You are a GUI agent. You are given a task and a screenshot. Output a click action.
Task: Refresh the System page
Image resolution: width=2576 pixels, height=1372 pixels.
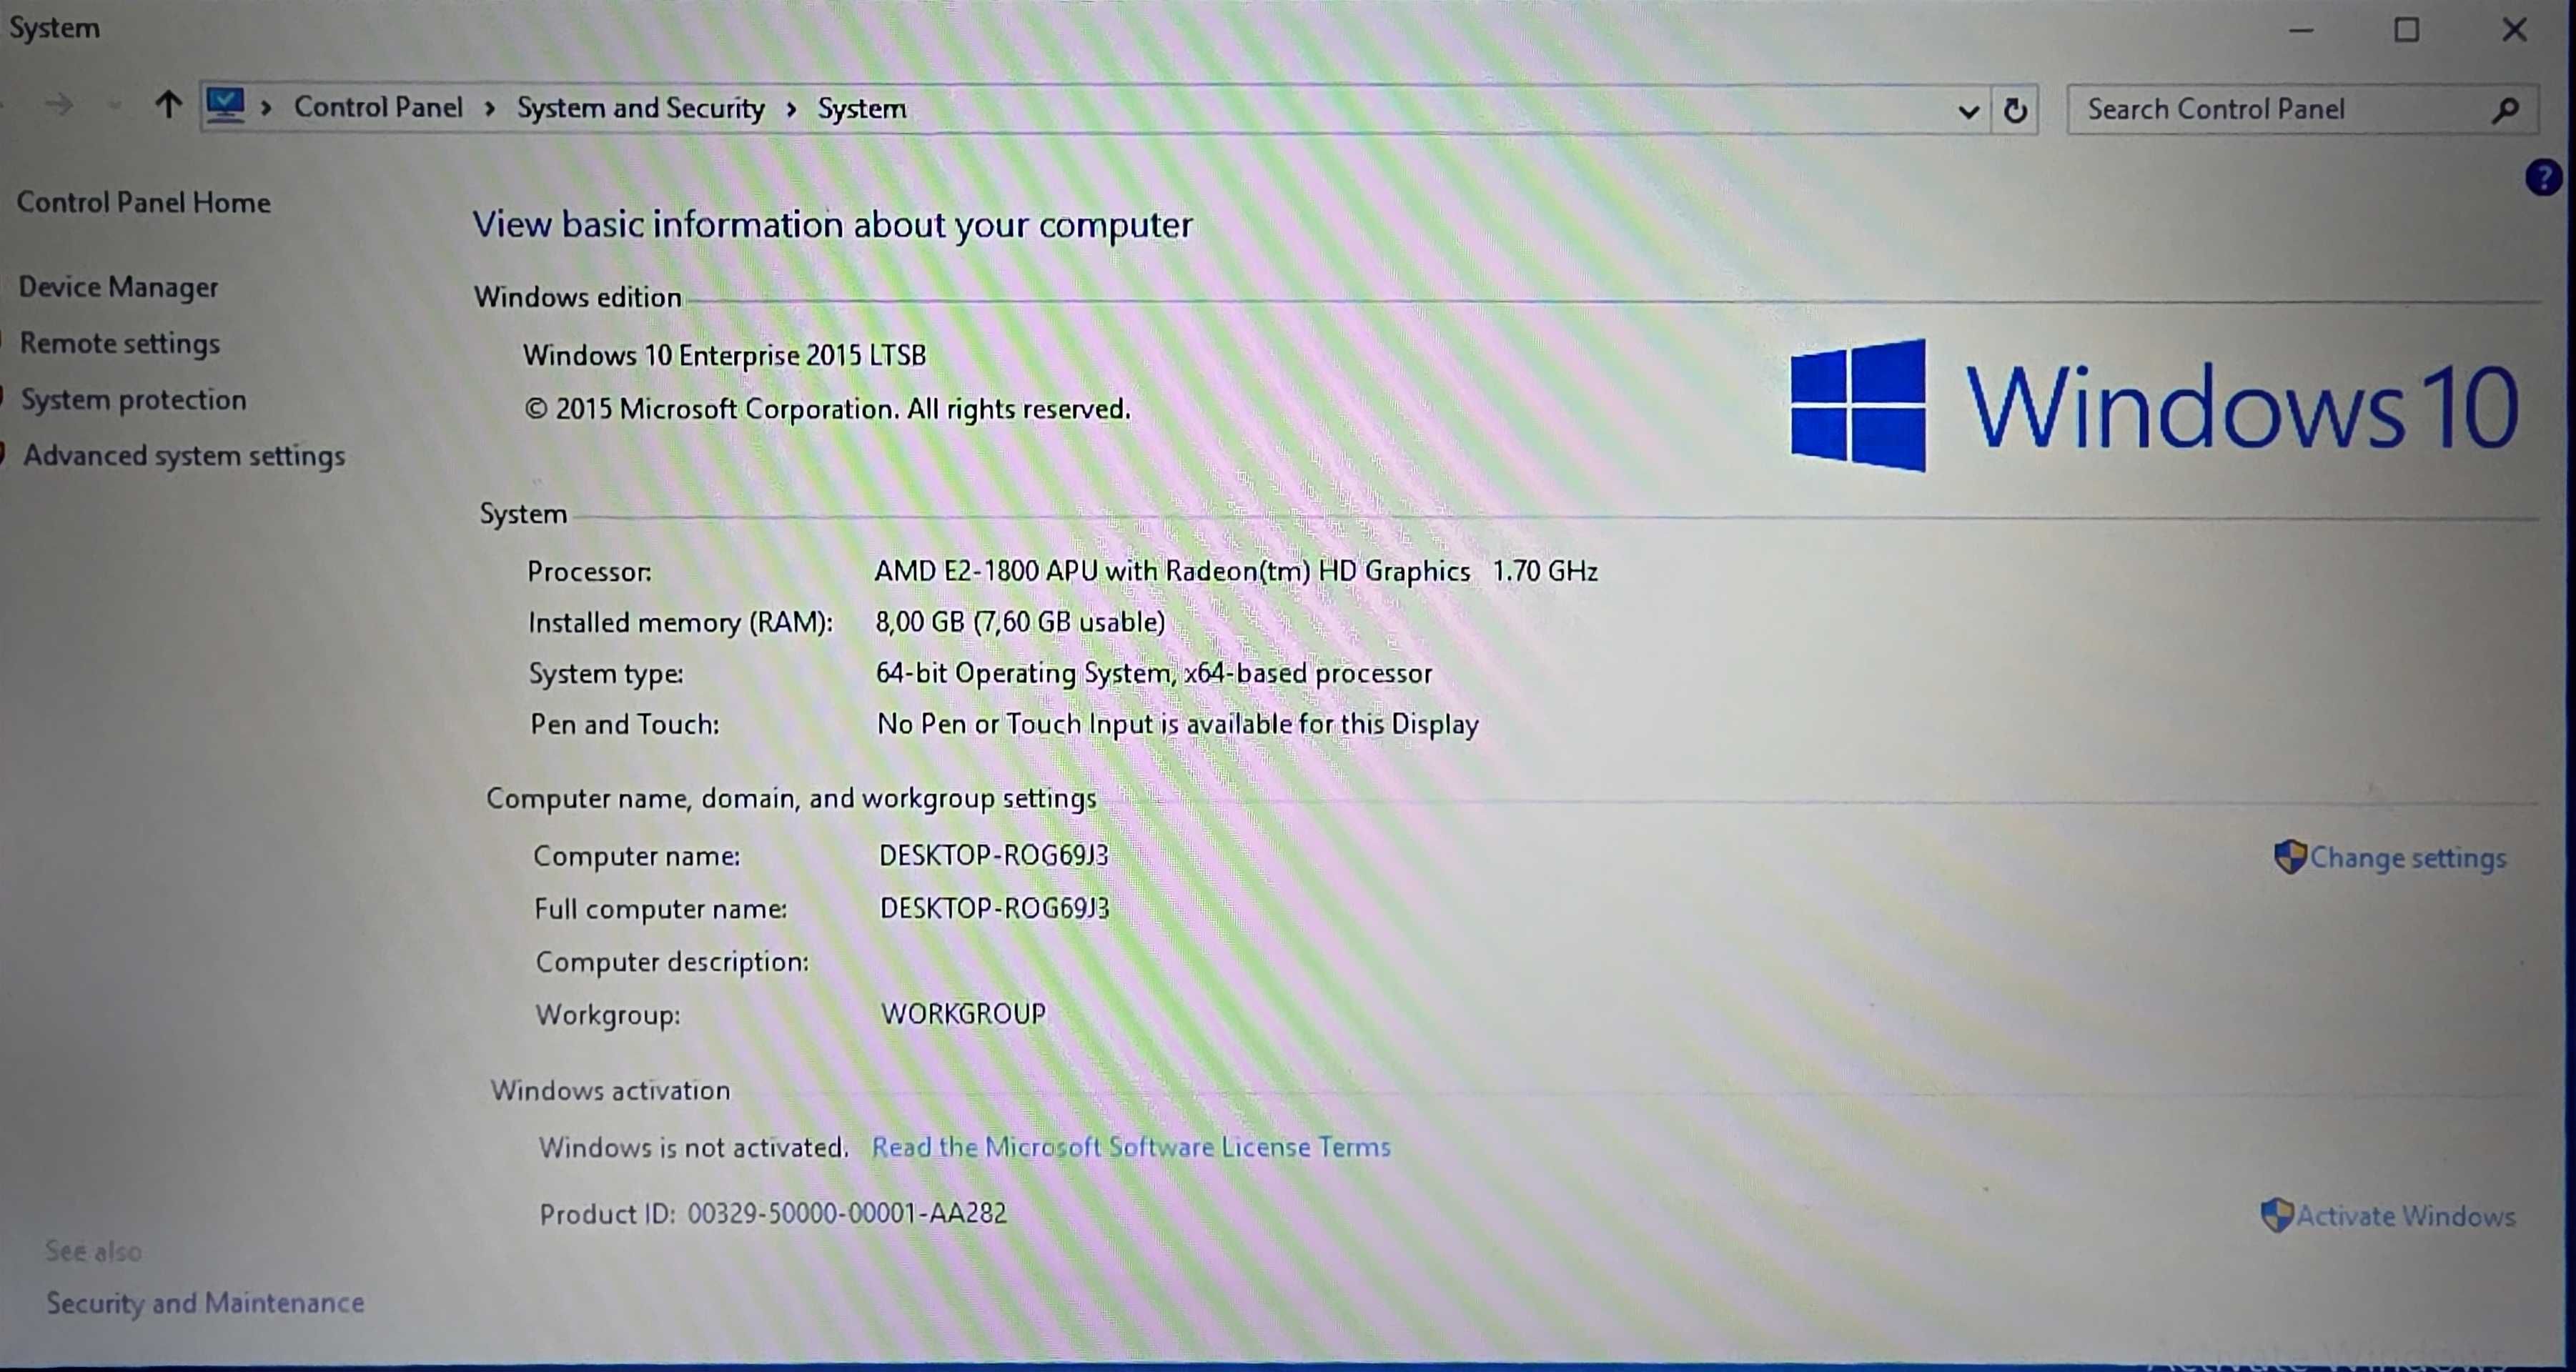coord(2015,110)
